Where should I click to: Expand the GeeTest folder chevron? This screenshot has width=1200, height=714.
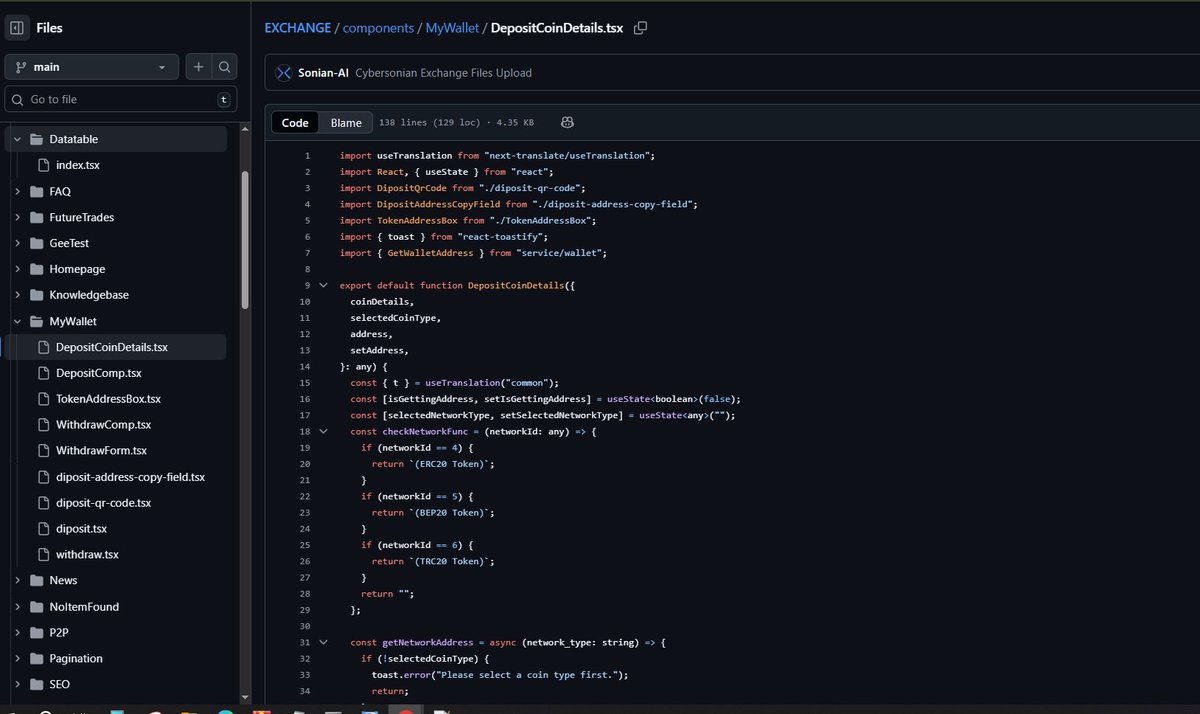pos(18,243)
